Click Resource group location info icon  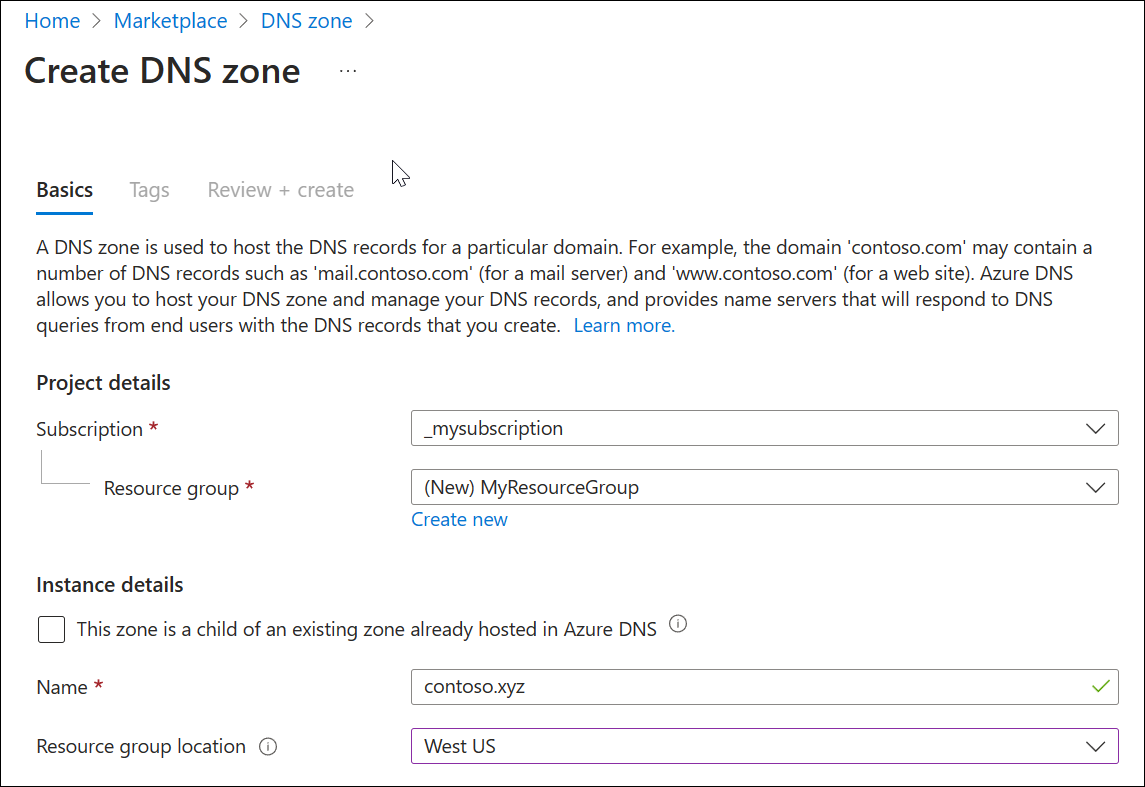click(267, 746)
